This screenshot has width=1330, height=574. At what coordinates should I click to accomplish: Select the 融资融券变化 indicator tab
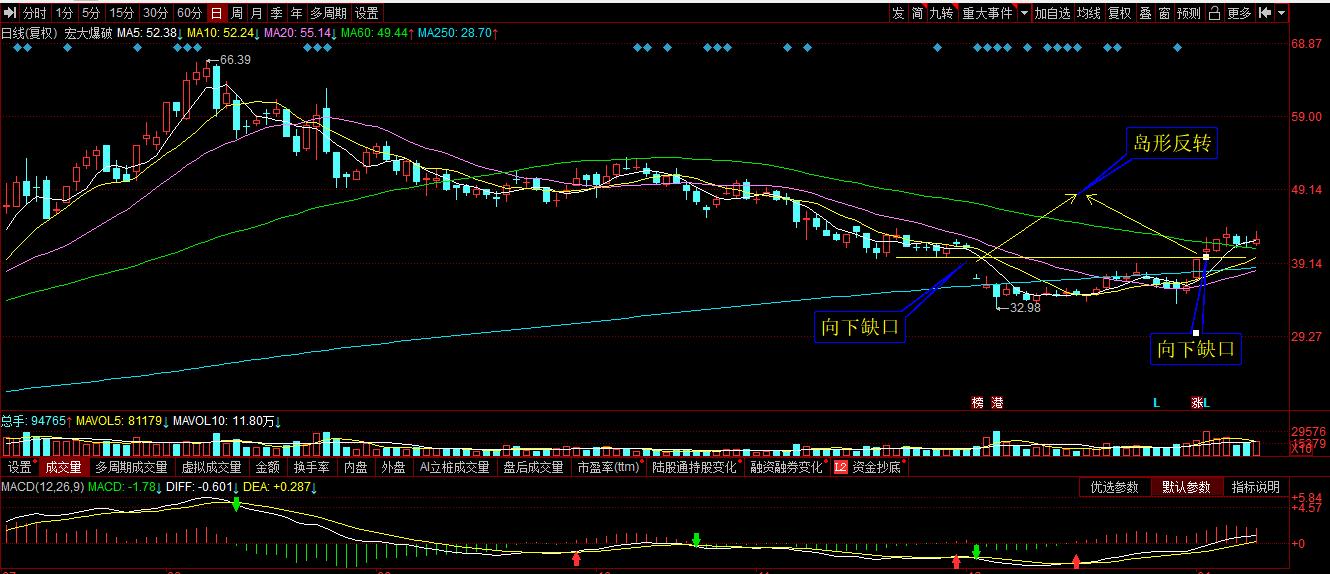tap(787, 467)
